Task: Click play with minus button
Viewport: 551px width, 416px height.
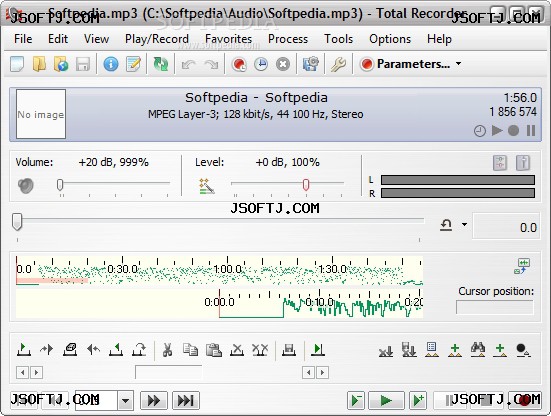Action: [x=356, y=400]
